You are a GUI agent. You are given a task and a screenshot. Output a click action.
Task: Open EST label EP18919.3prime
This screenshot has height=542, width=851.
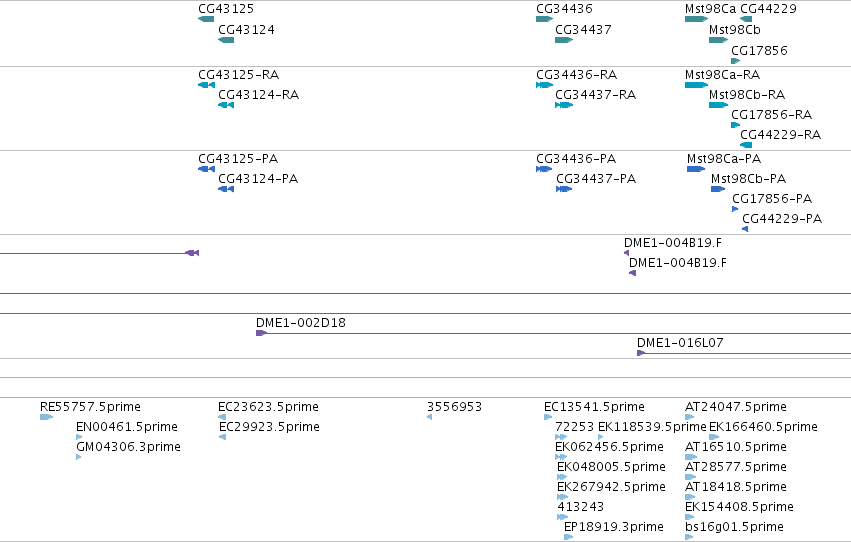tap(614, 527)
